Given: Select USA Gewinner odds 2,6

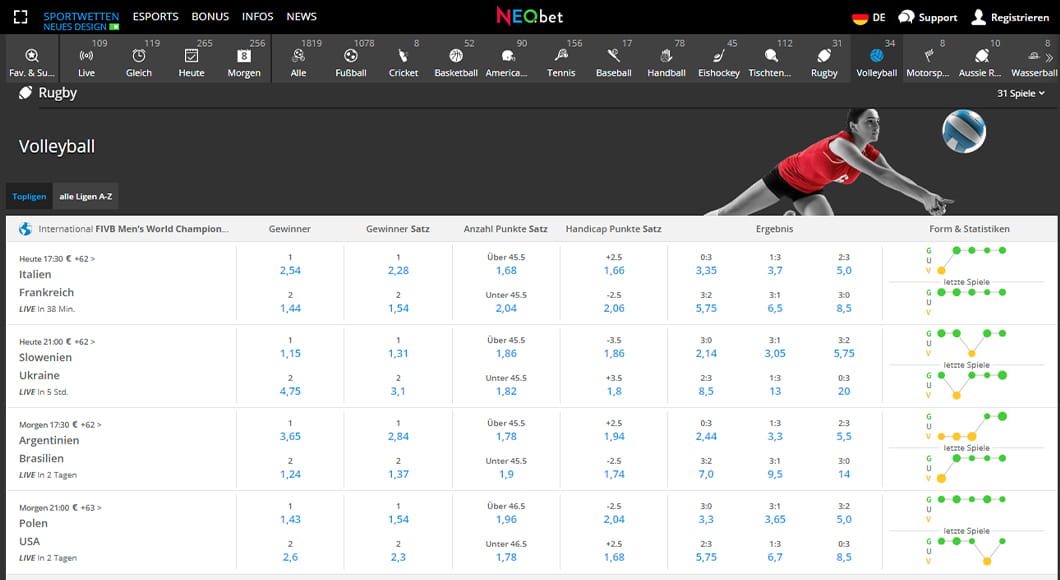Looking at the screenshot, I should coord(290,557).
